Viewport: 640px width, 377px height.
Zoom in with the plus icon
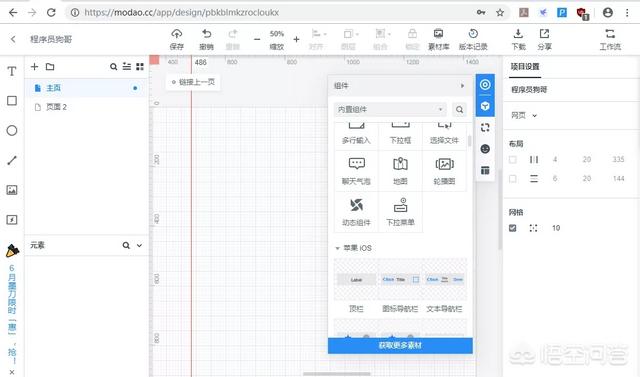[296, 39]
